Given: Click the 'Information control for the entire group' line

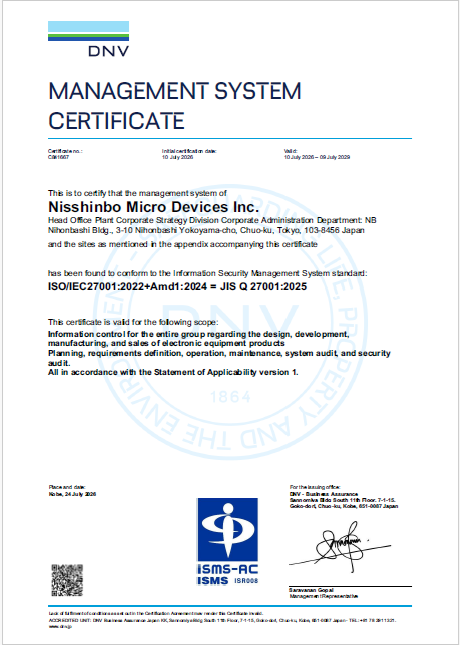Looking at the screenshot, I should pyautogui.click(x=199, y=334).
